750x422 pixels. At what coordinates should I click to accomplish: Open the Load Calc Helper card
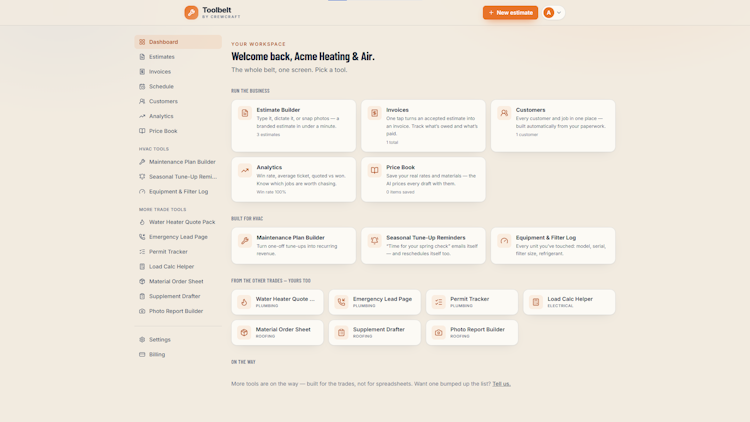569,302
